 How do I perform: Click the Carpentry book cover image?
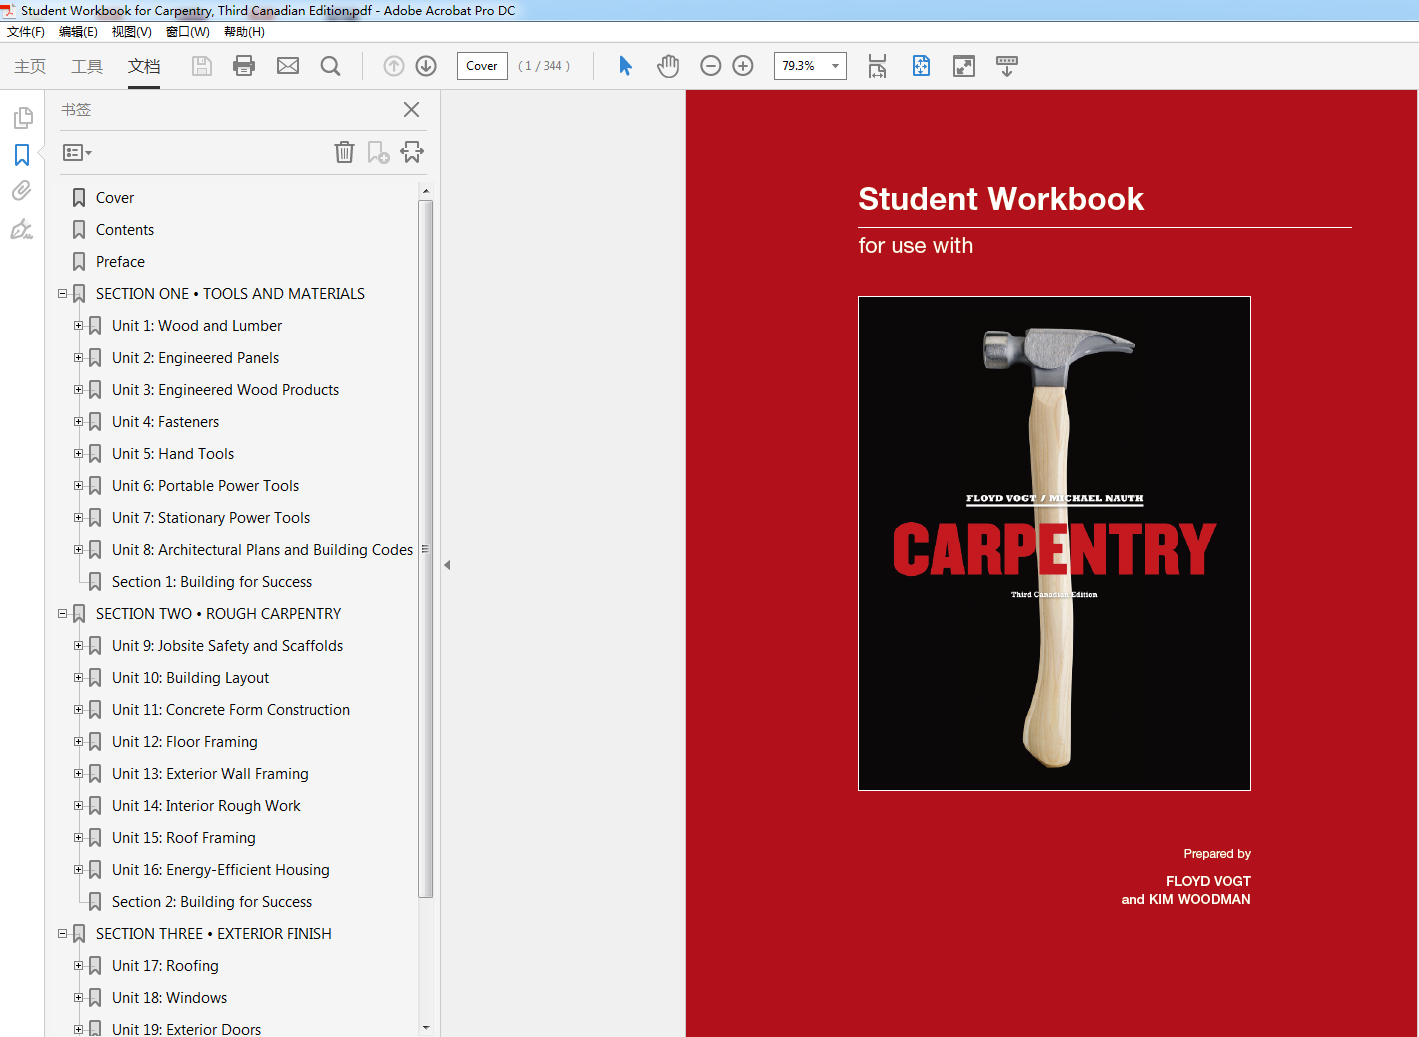click(1054, 543)
